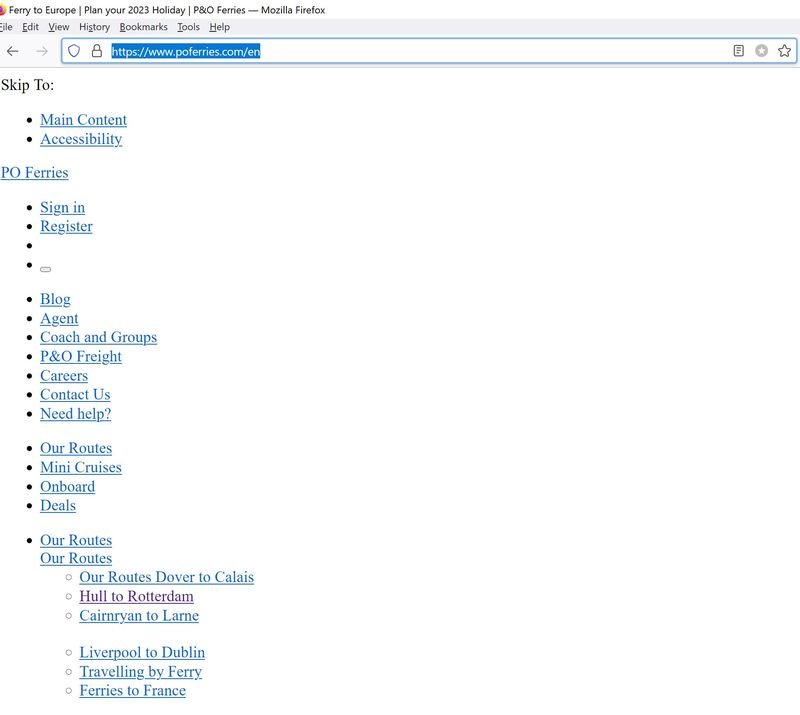Click the Contact Us link
The image size is (800, 715).
point(75,395)
